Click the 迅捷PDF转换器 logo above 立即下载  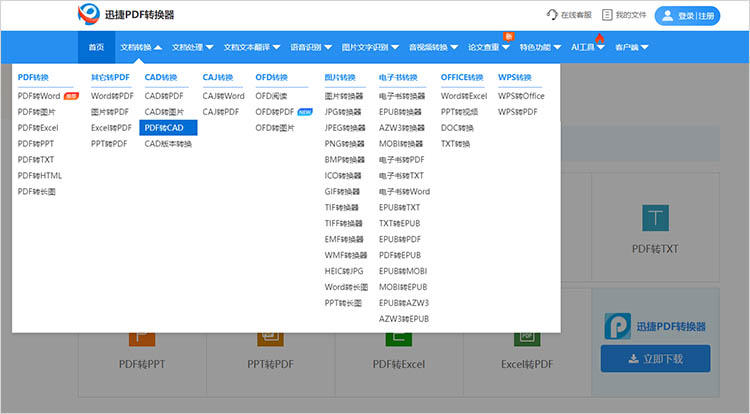(655, 326)
